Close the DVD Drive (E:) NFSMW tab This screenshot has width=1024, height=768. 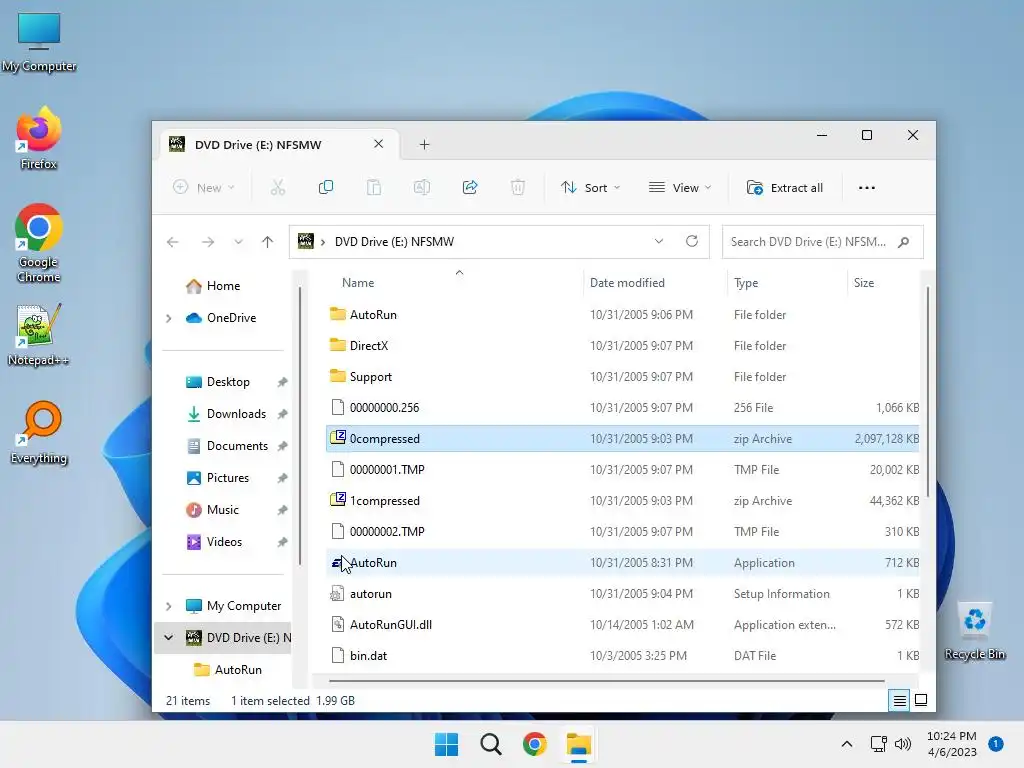coord(378,144)
